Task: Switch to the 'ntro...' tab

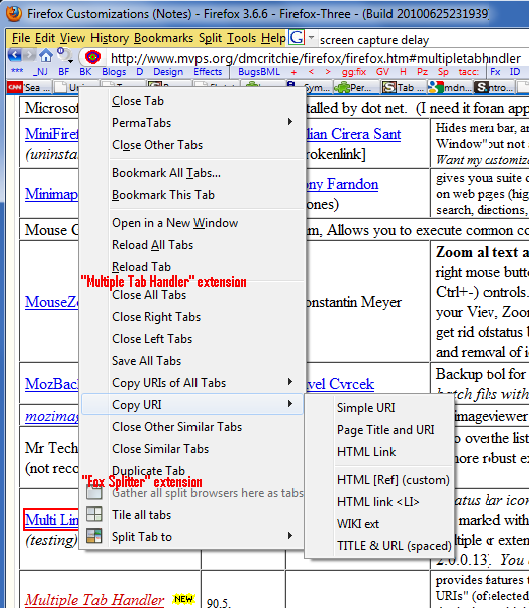Action: [495, 88]
